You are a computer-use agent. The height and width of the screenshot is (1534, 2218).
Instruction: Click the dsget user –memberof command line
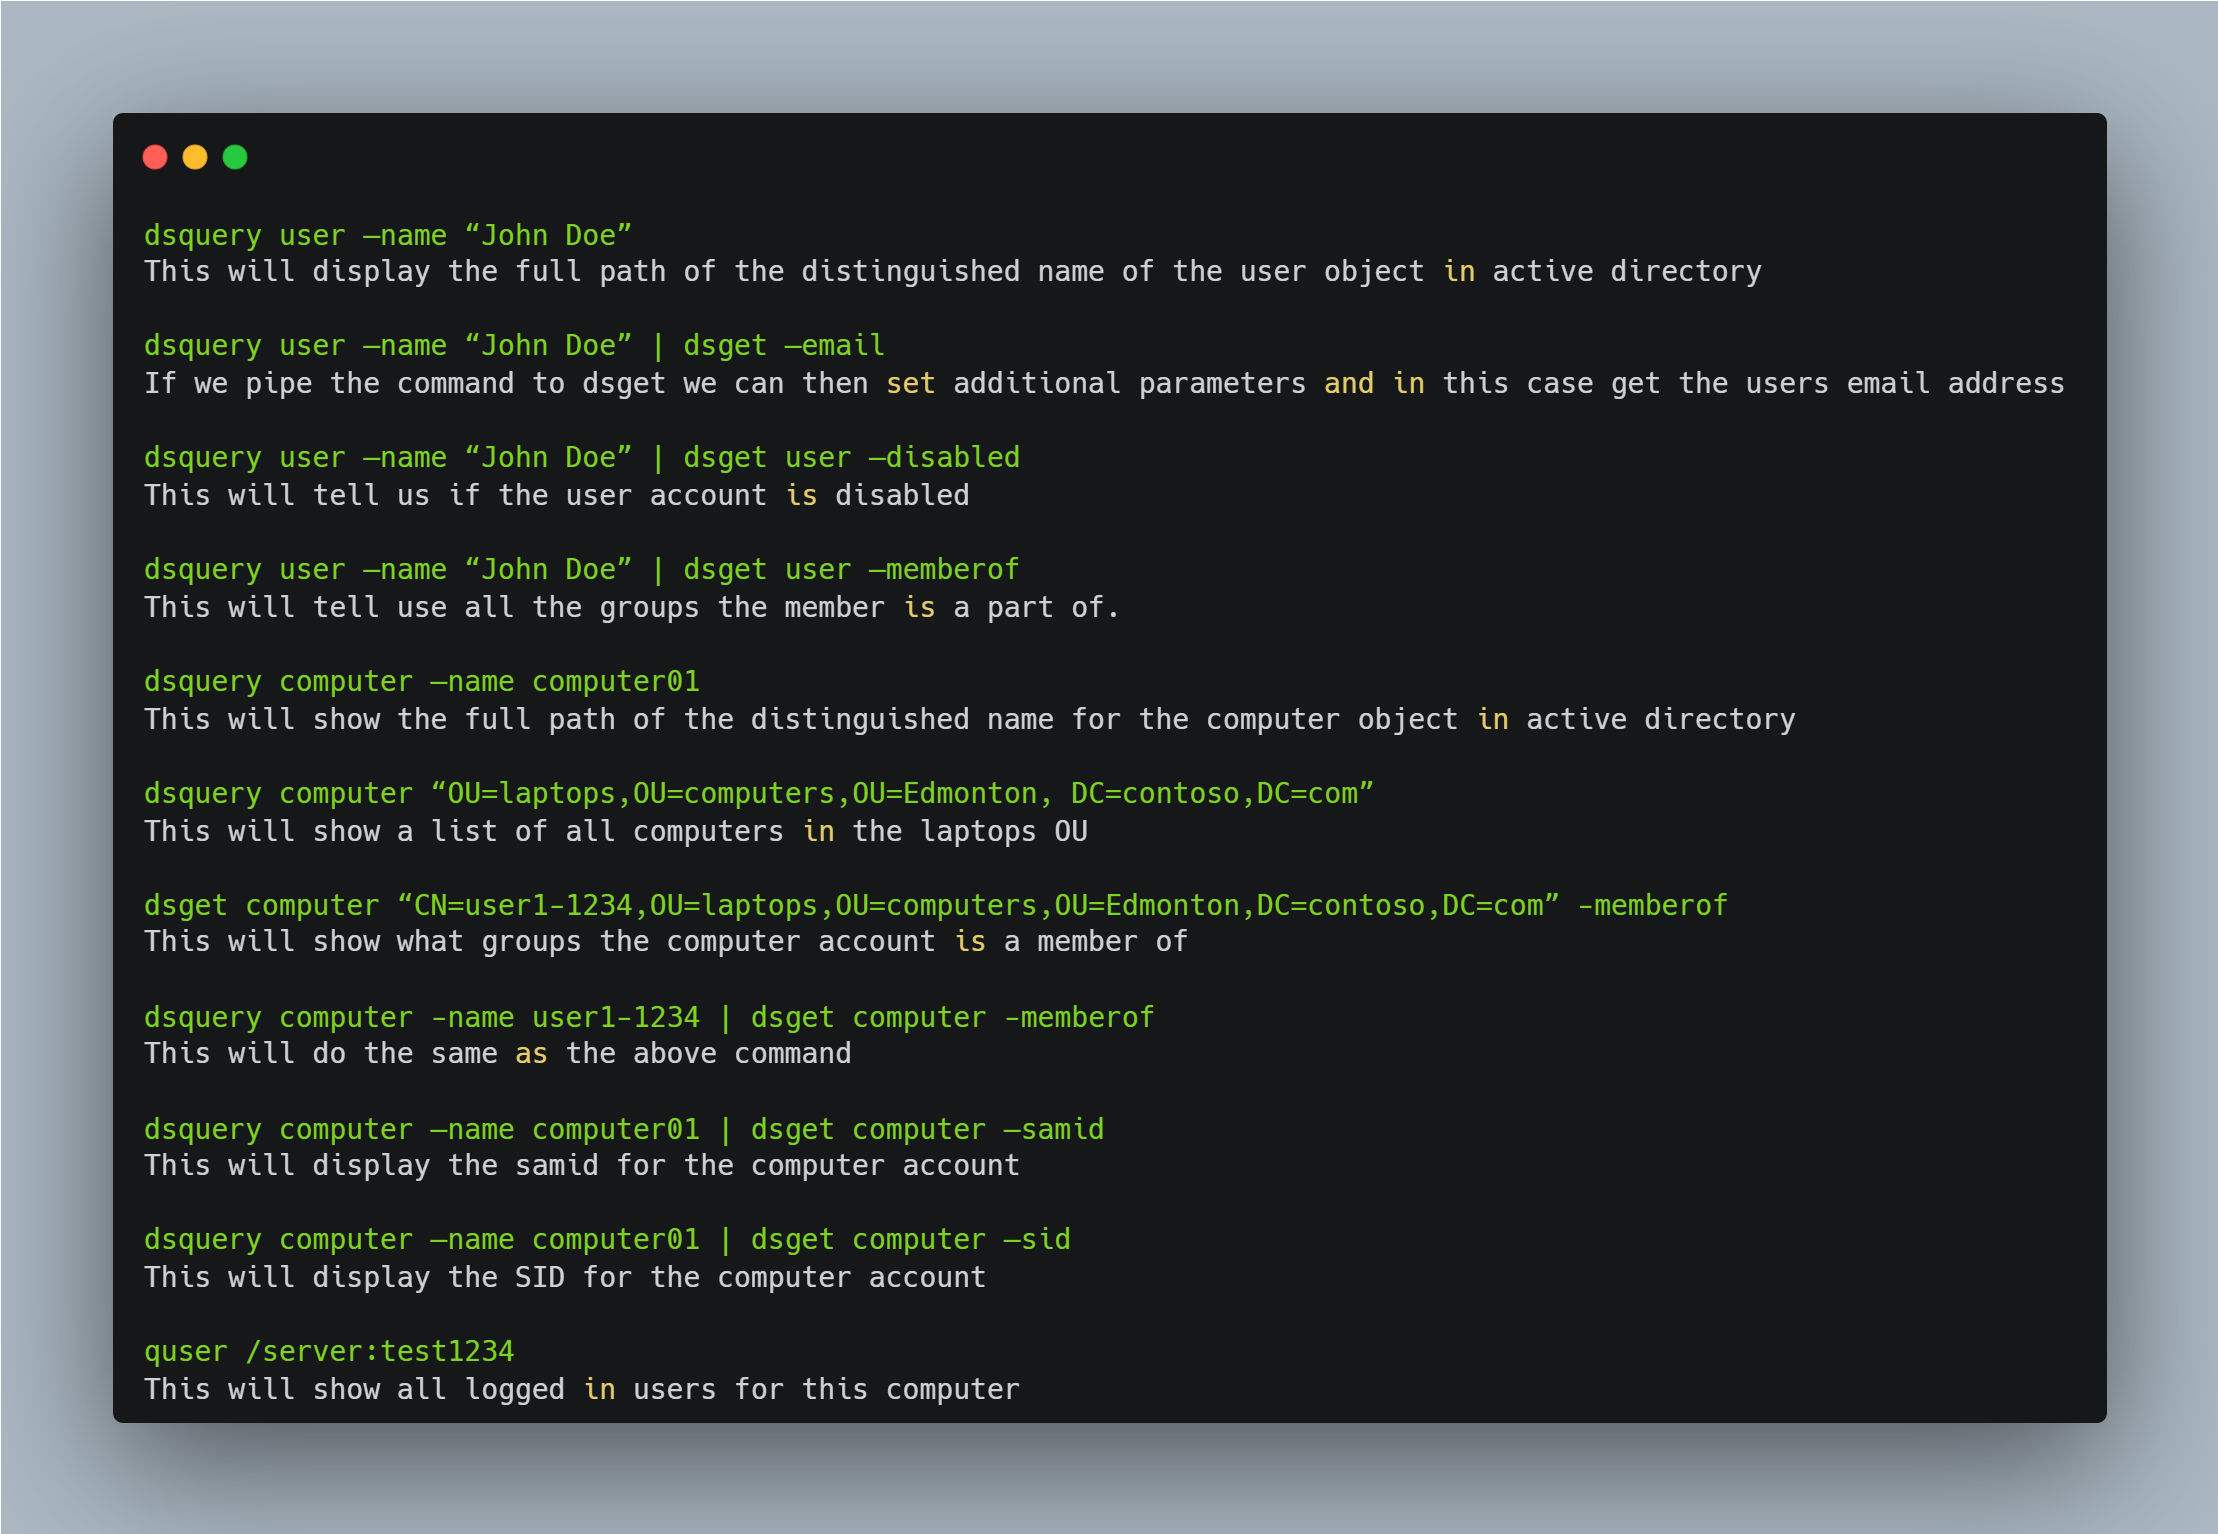[582, 570]
